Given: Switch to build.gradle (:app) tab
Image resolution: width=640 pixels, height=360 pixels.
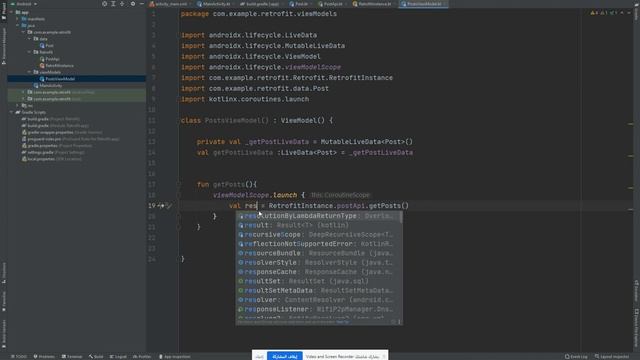Looking at the screenshot, I should click(262, 4).
